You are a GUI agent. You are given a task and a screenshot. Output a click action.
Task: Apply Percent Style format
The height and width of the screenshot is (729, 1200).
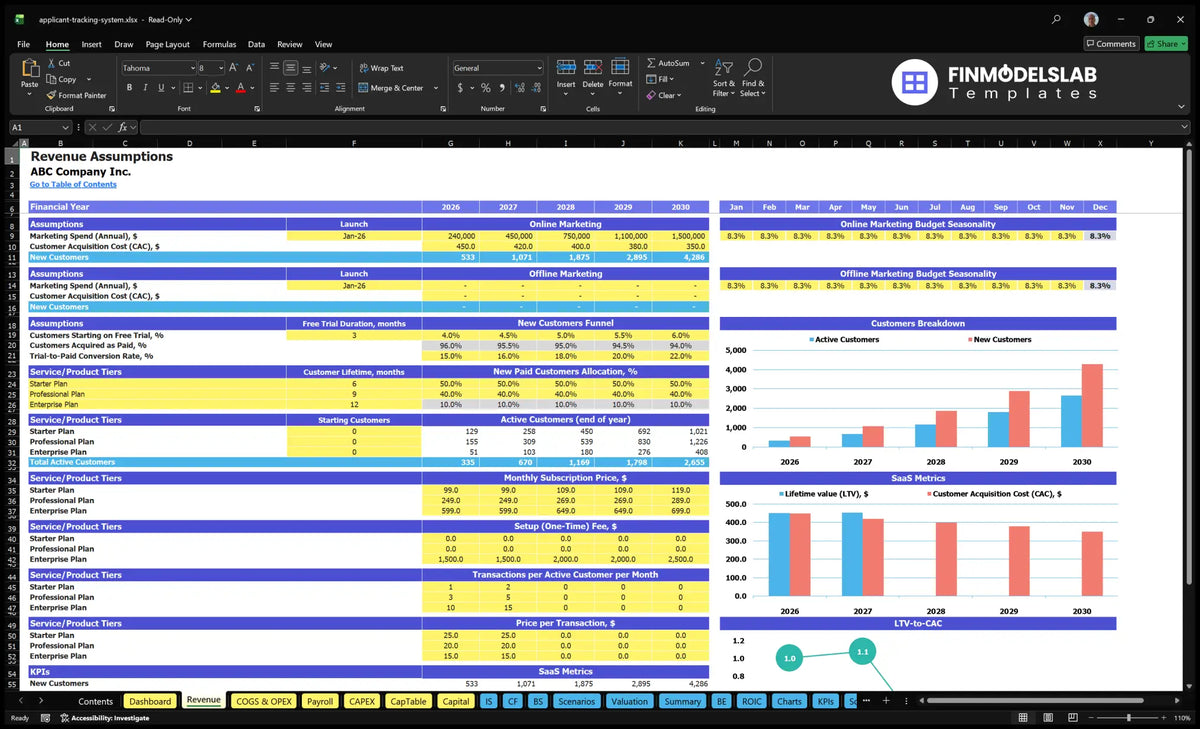click(x=486, y=88)
